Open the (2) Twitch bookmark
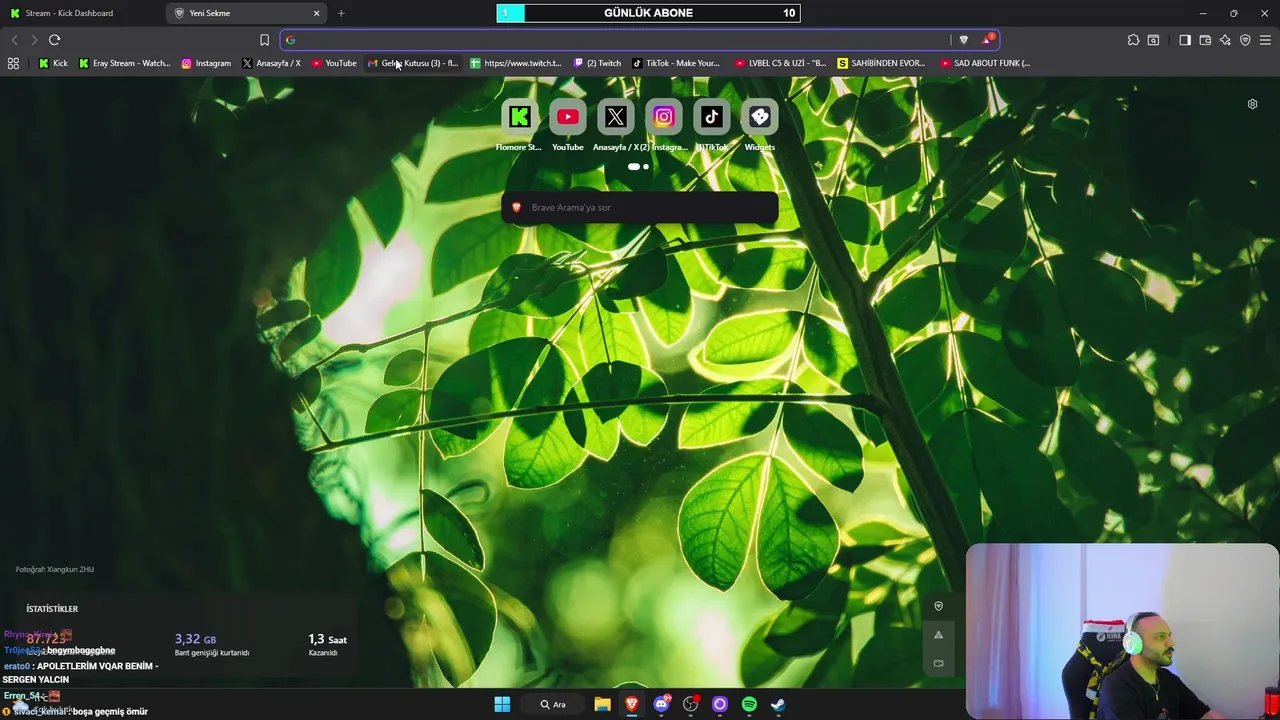 tap(597, 63)
